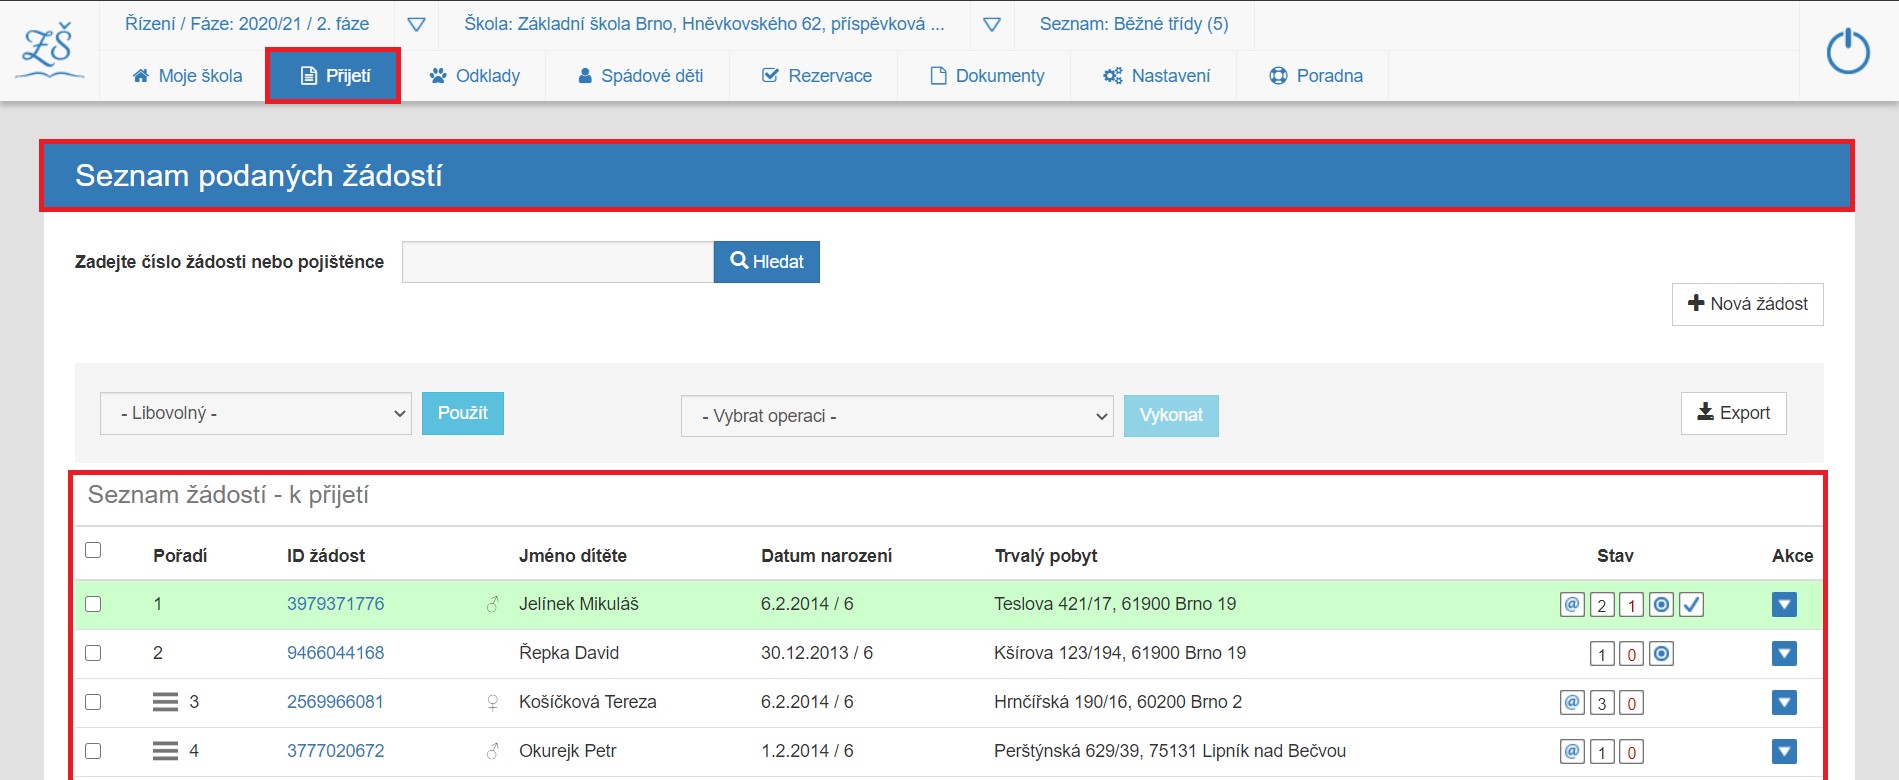Image resolution: width=1899 pixels, height=780 pixels.
Task: Open the Spádové děti tab
Action: pos(640,76)
